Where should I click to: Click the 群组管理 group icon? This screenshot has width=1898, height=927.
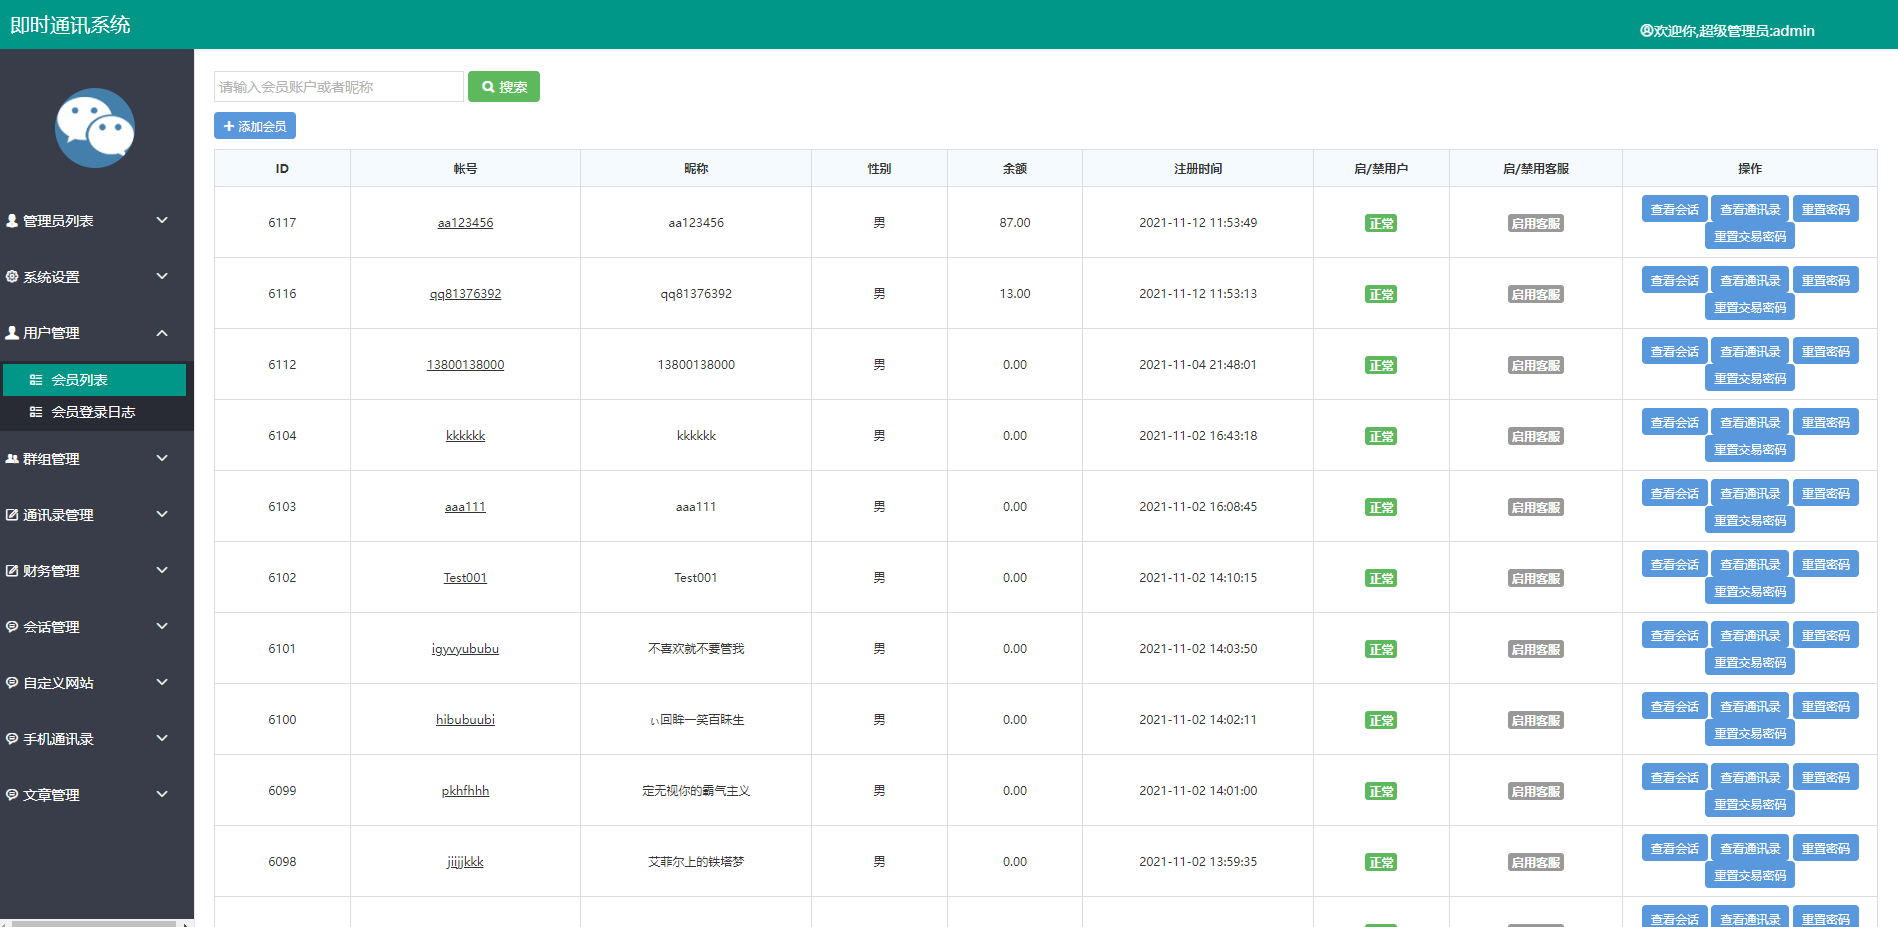click(12, 459)
